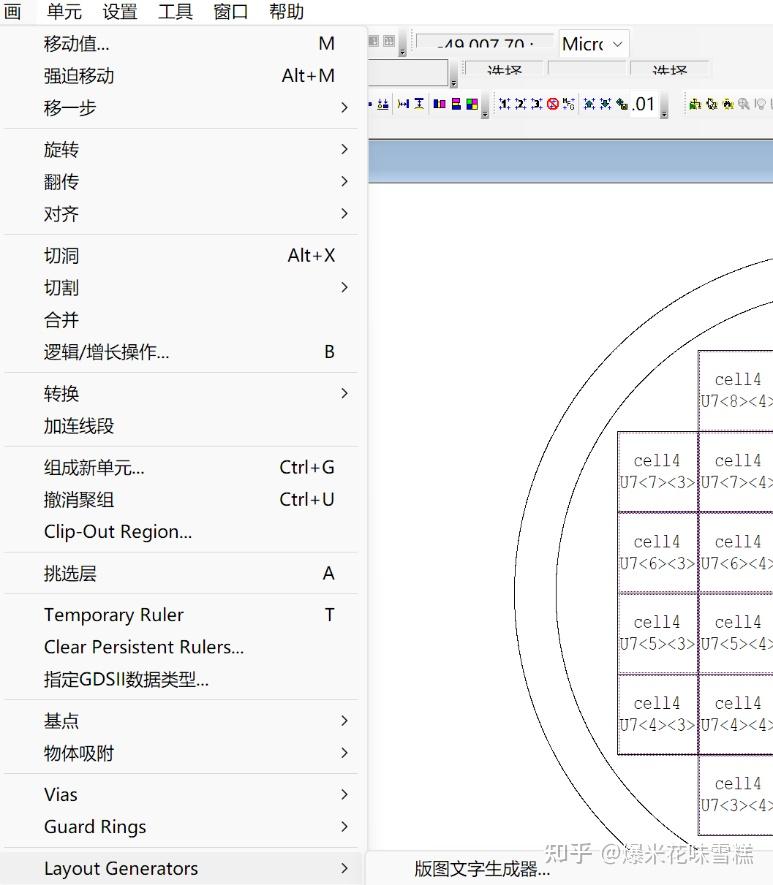Expand the 翻传 submenu arrow

click(344, 181)
